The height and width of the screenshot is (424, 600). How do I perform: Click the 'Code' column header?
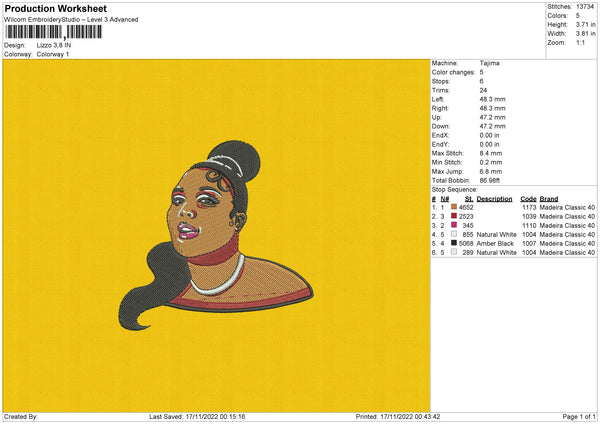[528, 199]
